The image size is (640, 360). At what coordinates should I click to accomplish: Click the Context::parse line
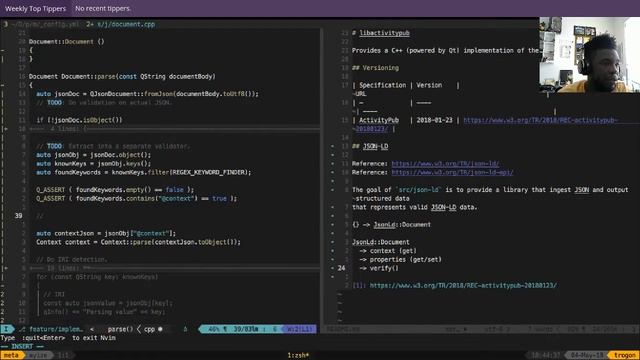tap(138, 242)
